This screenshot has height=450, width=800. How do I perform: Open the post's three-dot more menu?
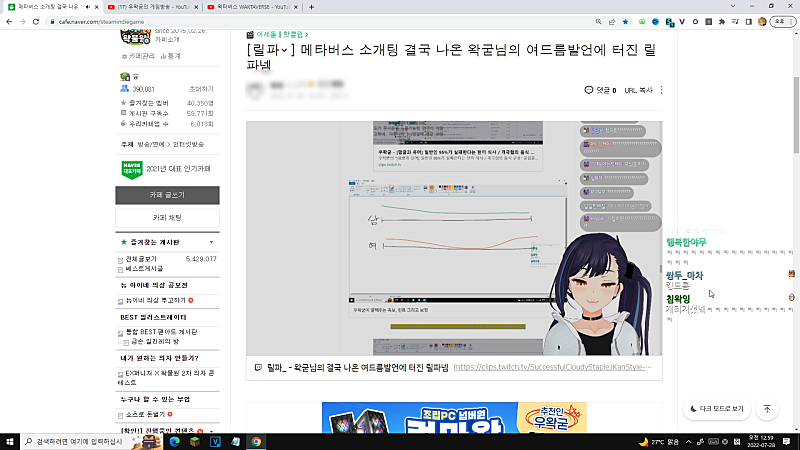pyautogui.click(x=662, y=90)
